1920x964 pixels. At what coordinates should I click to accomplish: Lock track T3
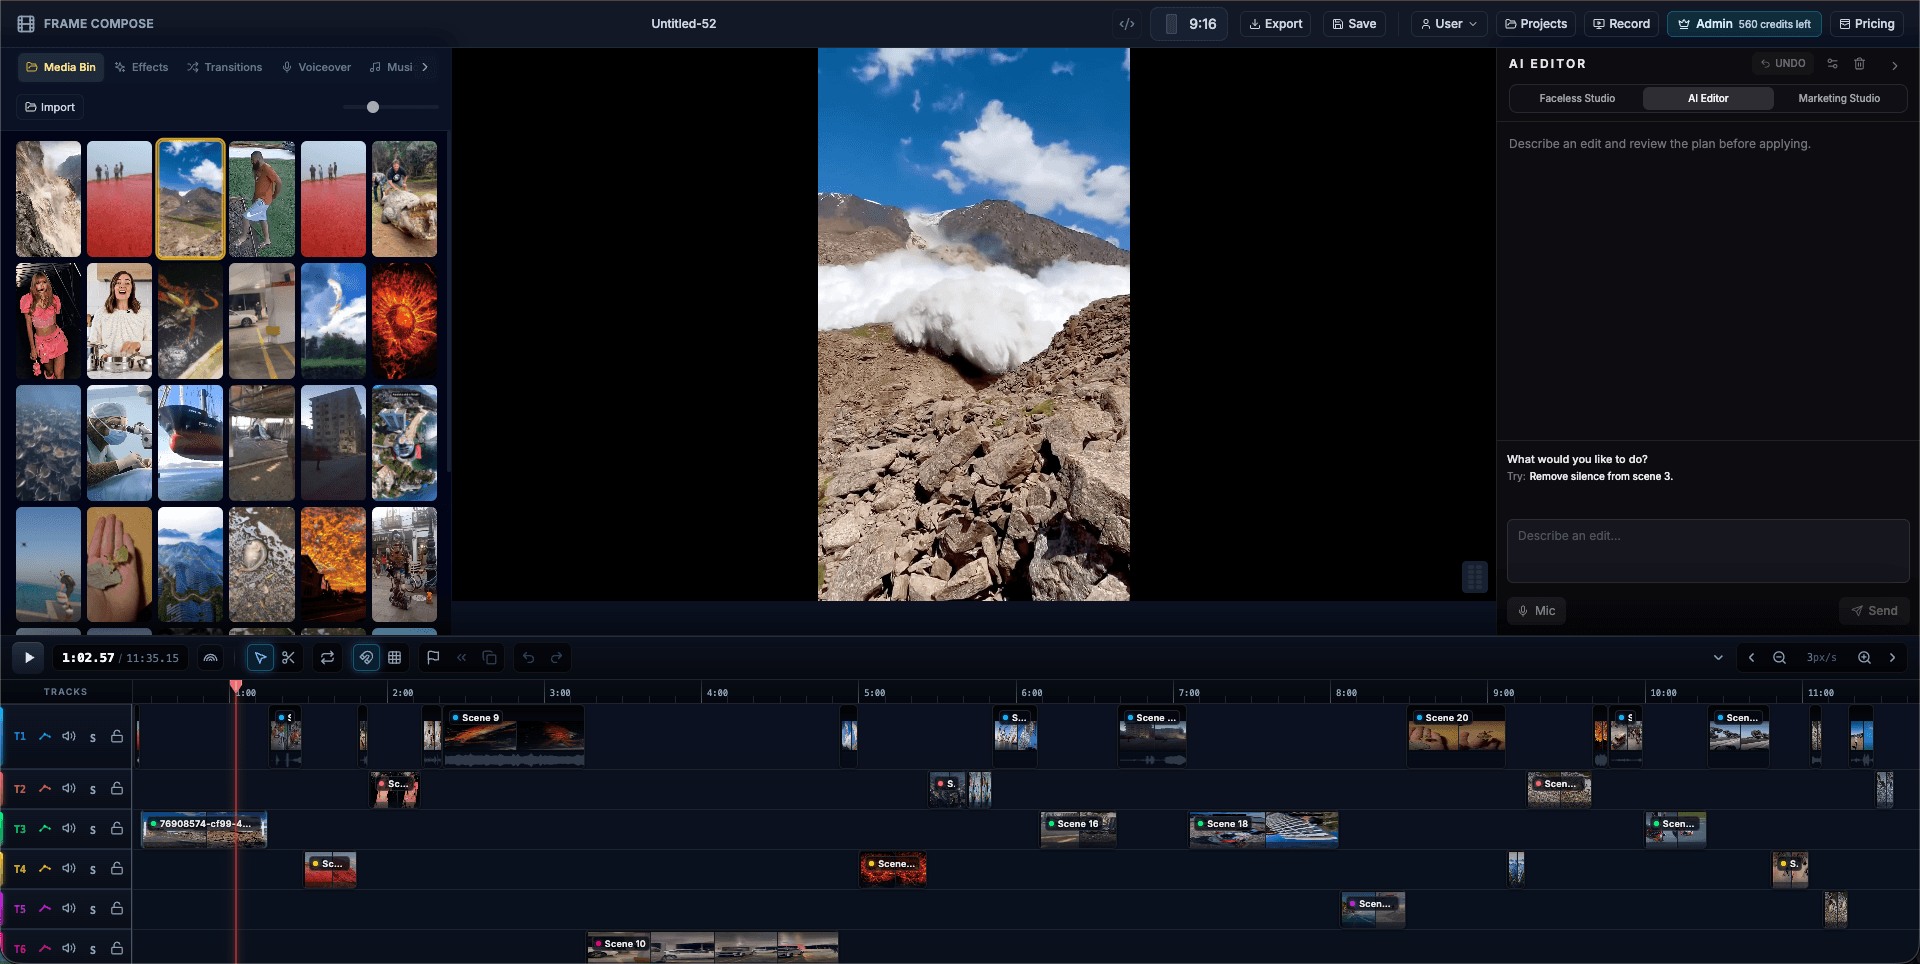pyautogui.click(x=117, y=828)
